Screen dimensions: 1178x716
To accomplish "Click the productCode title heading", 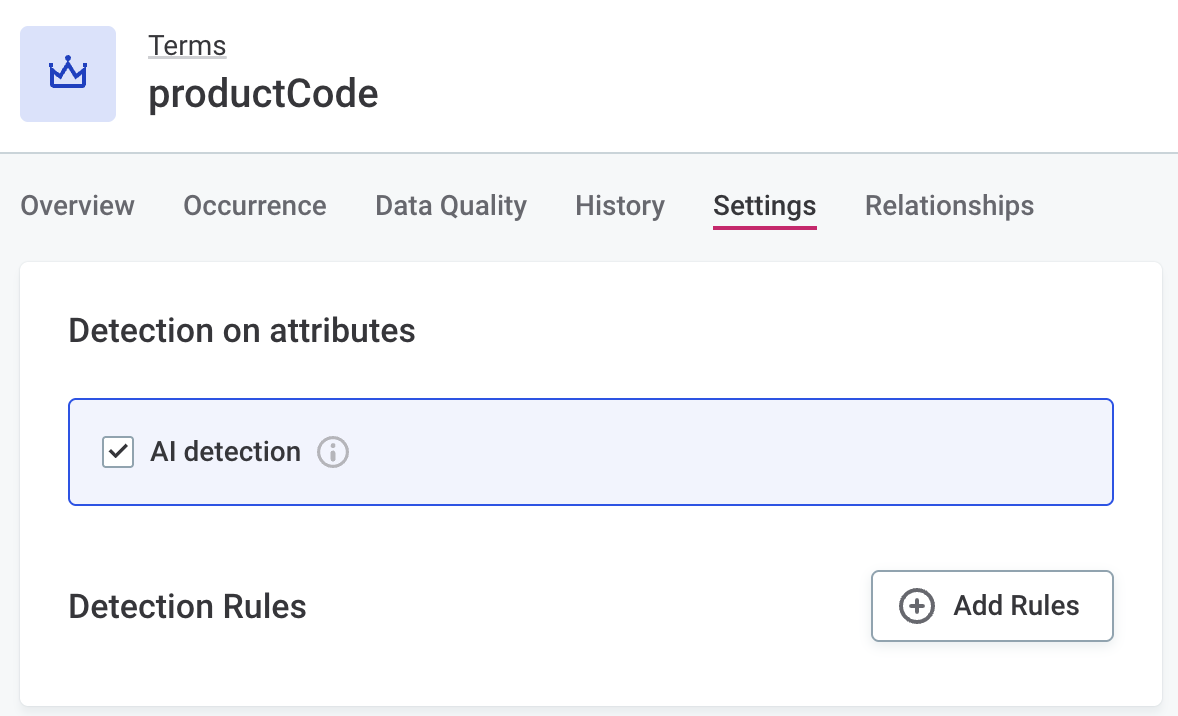I will (x=263, y=93).
